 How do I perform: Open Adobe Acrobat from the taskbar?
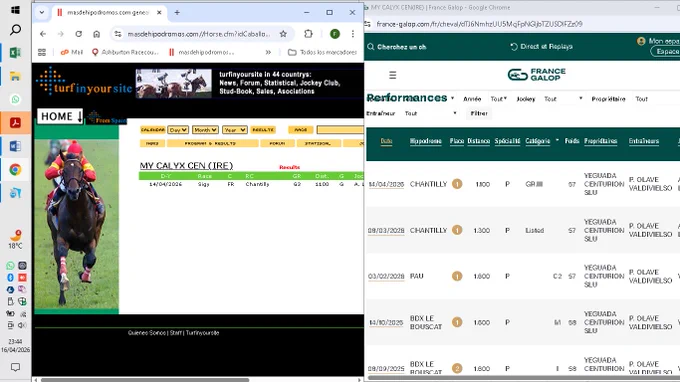coord(15,123)
